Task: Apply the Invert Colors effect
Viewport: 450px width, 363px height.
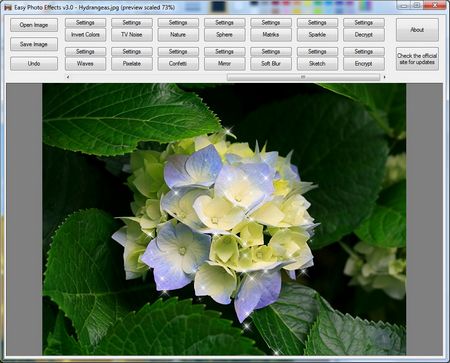Action: tap(85, 35)
